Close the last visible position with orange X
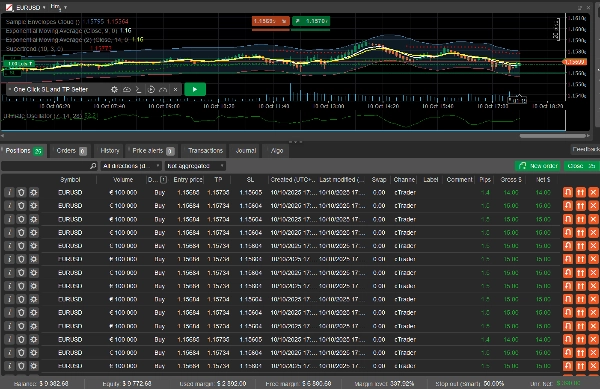 [593, 366]
